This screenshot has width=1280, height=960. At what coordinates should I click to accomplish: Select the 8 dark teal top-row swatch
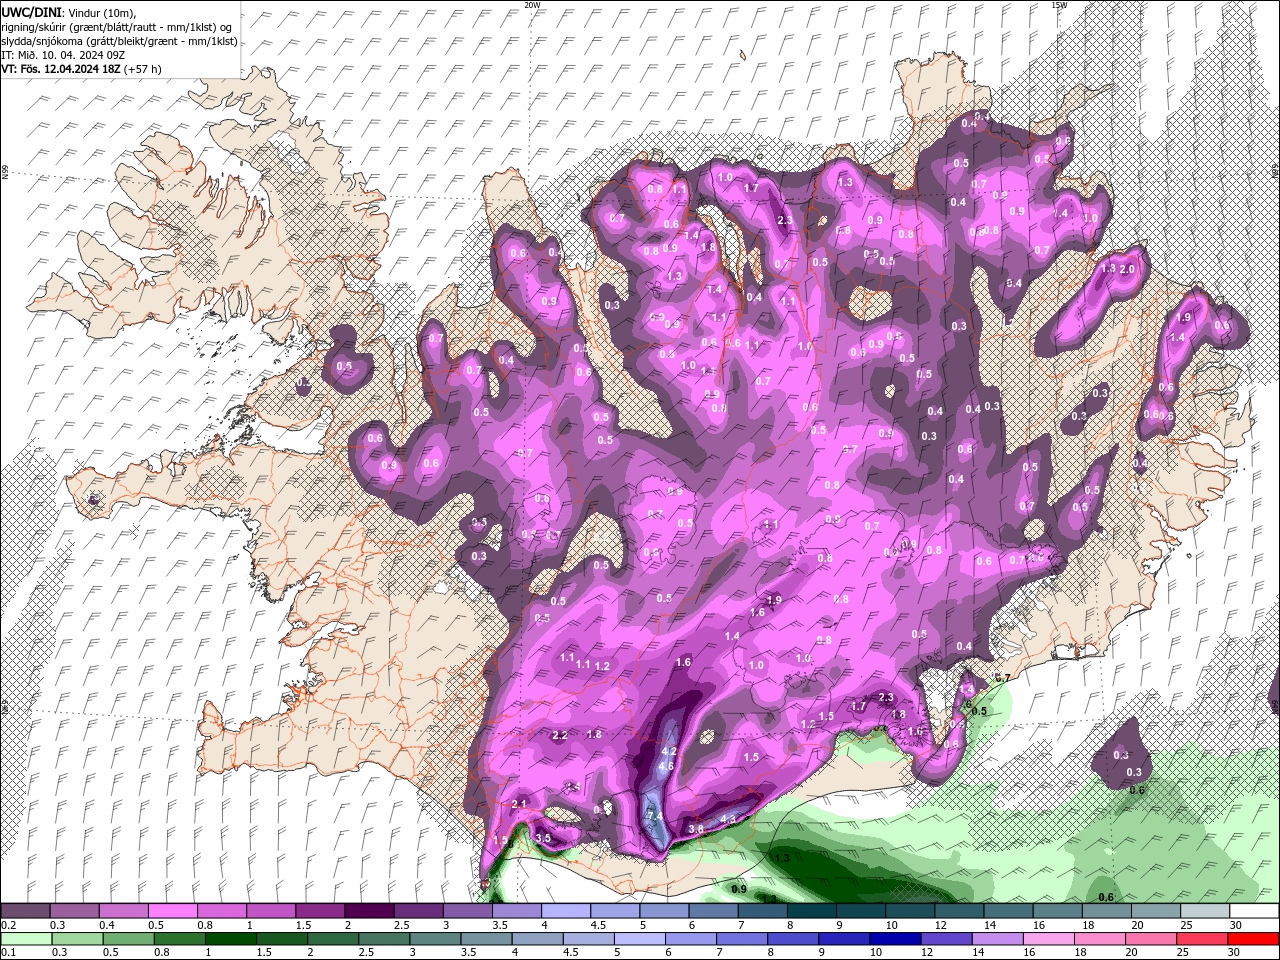[x=811, y=911]
